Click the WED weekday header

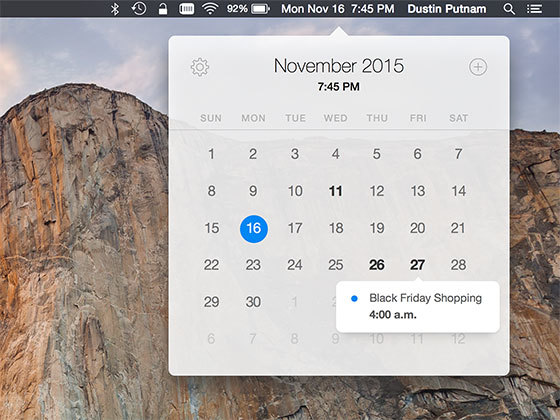(x=336, y=118)
